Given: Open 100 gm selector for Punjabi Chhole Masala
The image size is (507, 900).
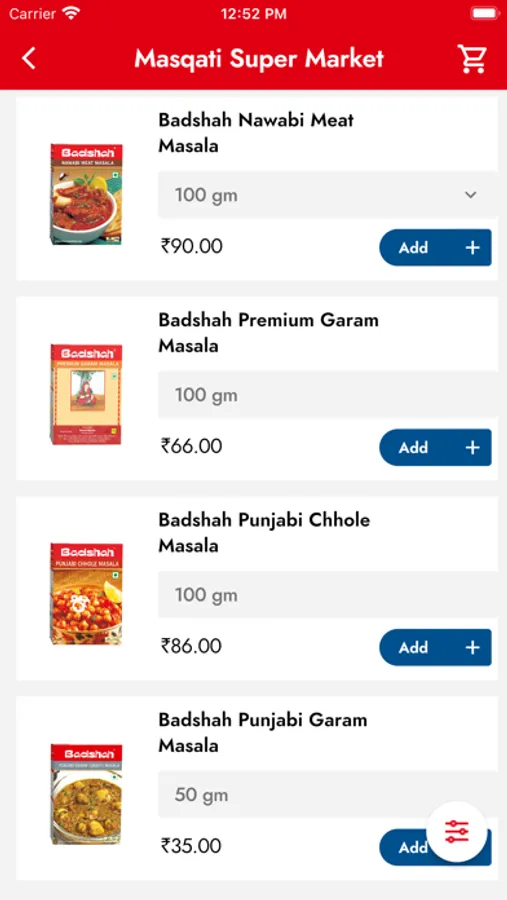Looking at the screenshot, I should pyautogui.click(x=328, y=595).
